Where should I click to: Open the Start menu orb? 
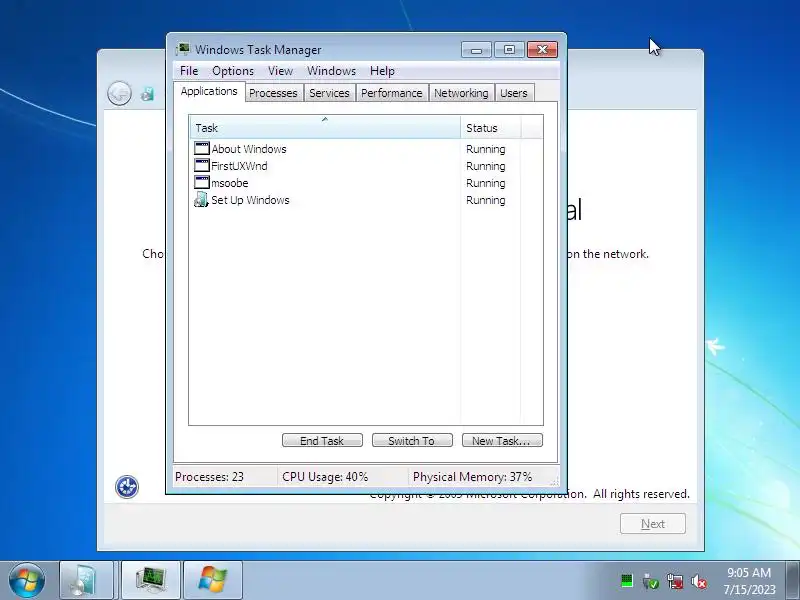(27, 580)
